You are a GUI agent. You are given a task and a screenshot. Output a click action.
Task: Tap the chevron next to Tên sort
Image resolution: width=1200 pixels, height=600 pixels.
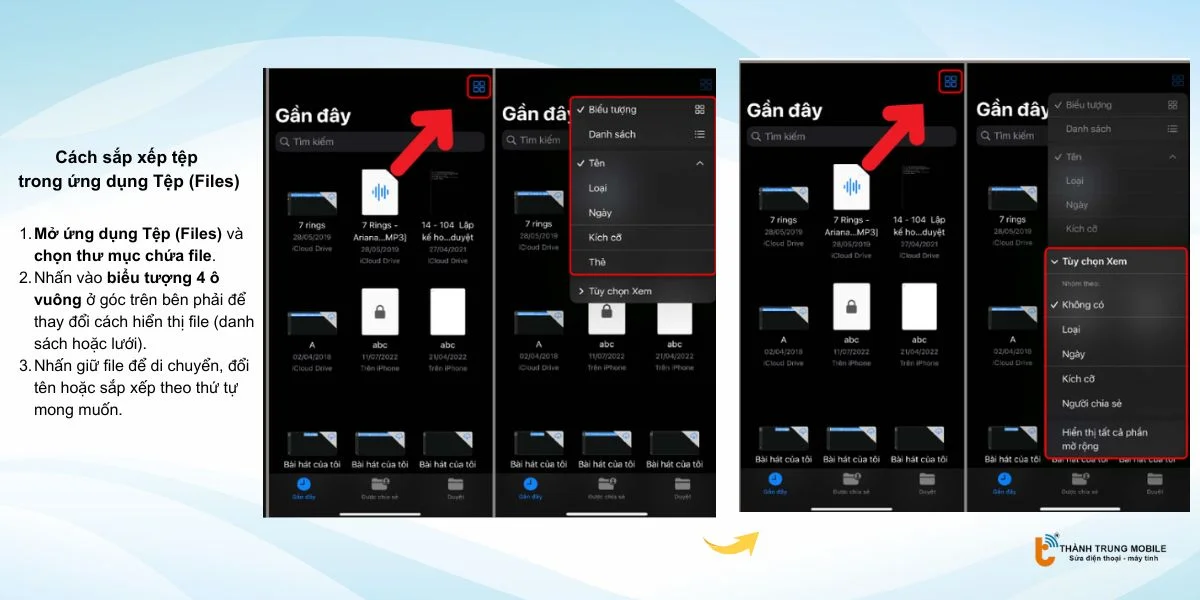[x=700, y=162]
